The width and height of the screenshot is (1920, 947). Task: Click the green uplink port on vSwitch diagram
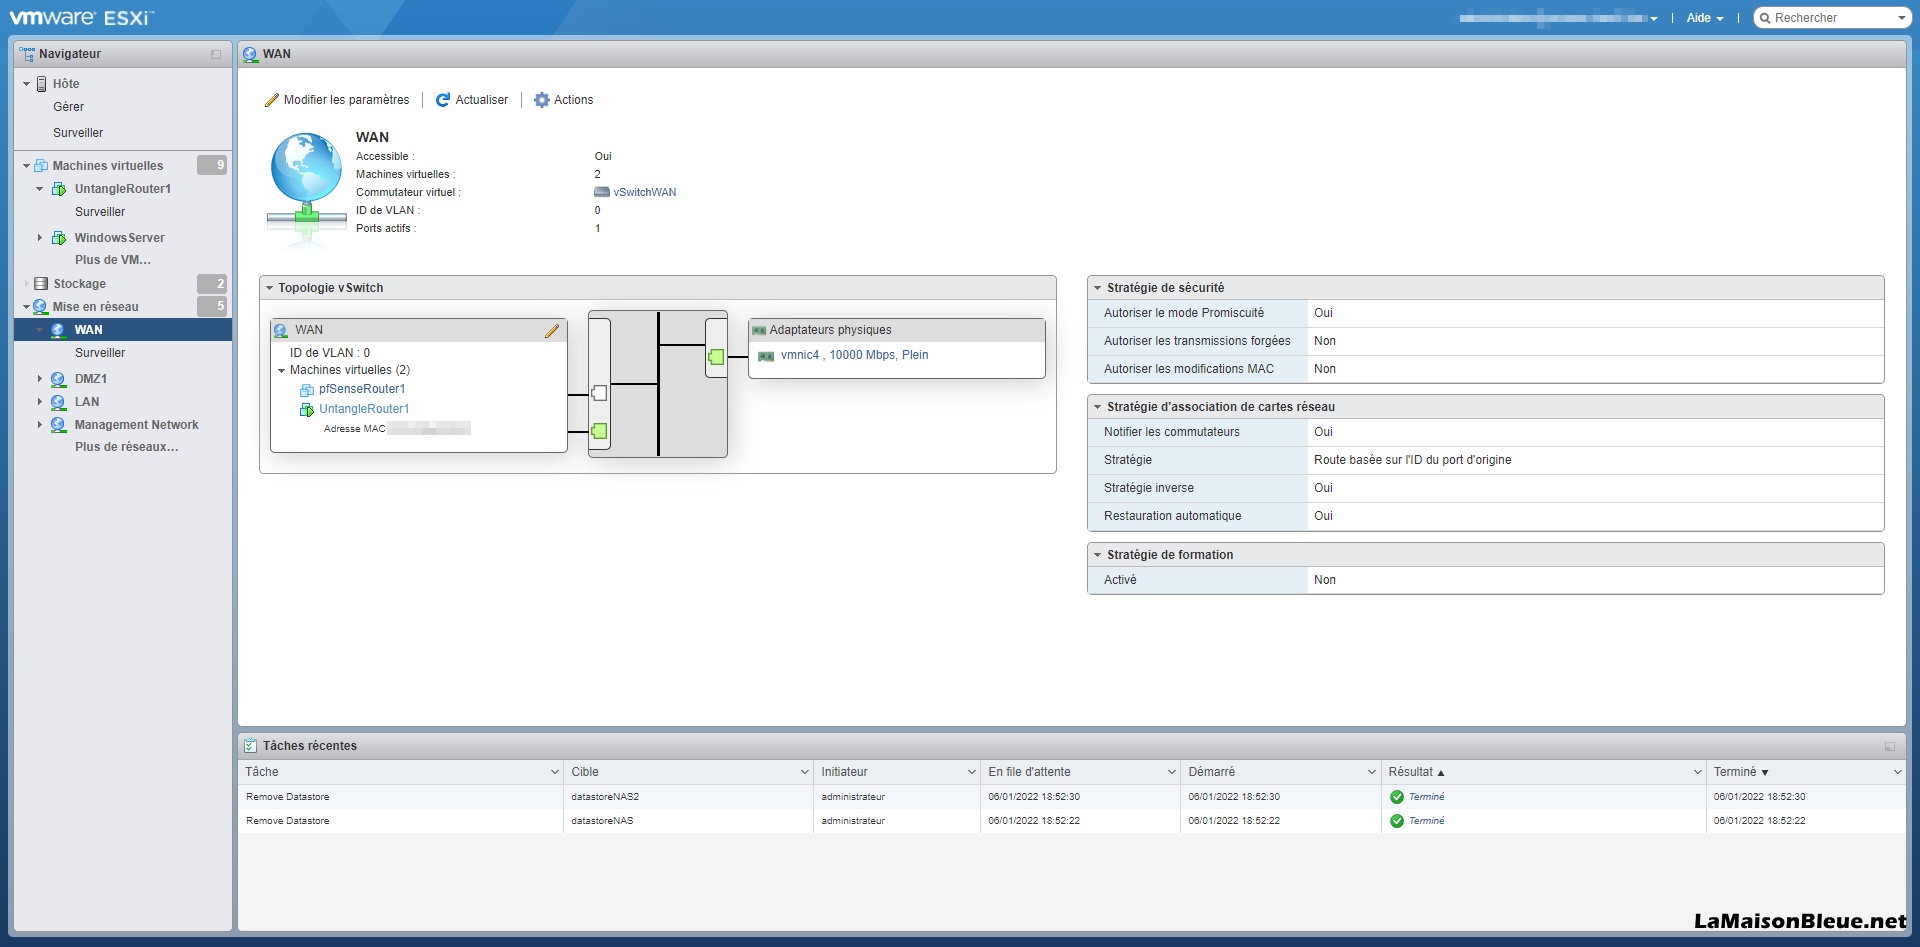click(716, 357)
